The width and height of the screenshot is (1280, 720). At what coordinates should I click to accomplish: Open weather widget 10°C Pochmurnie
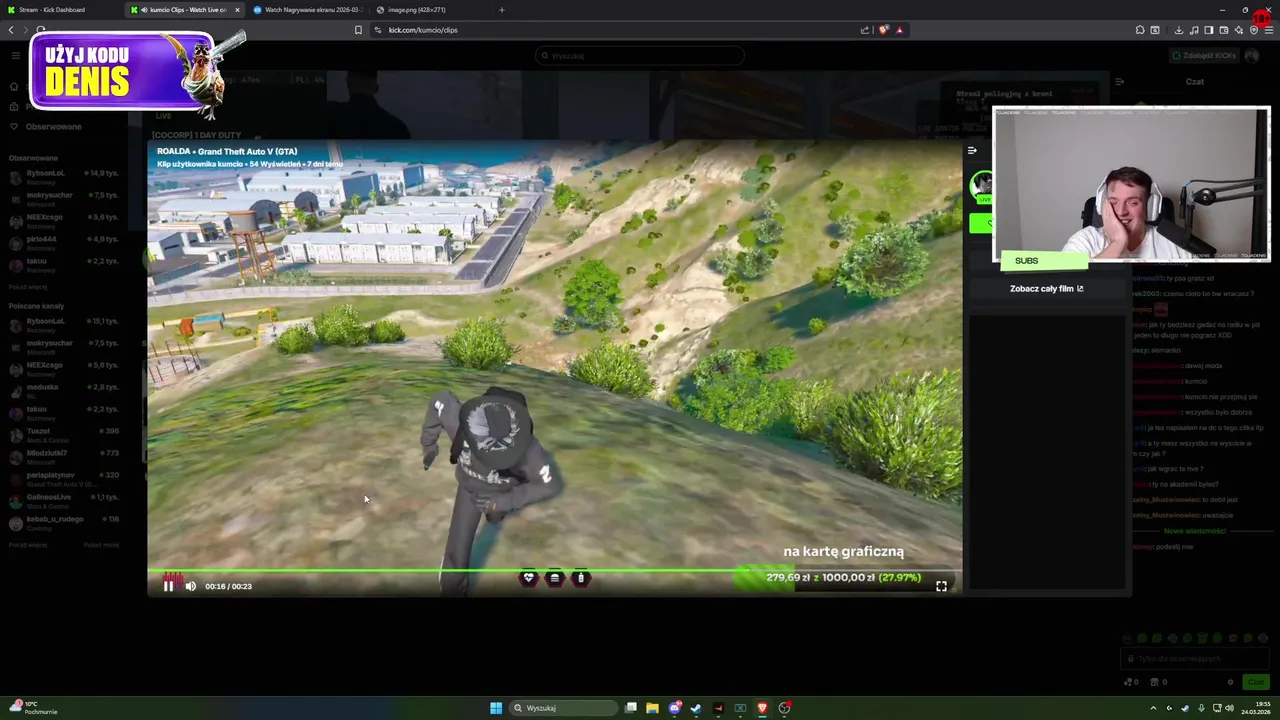click(x=34, y=708)
